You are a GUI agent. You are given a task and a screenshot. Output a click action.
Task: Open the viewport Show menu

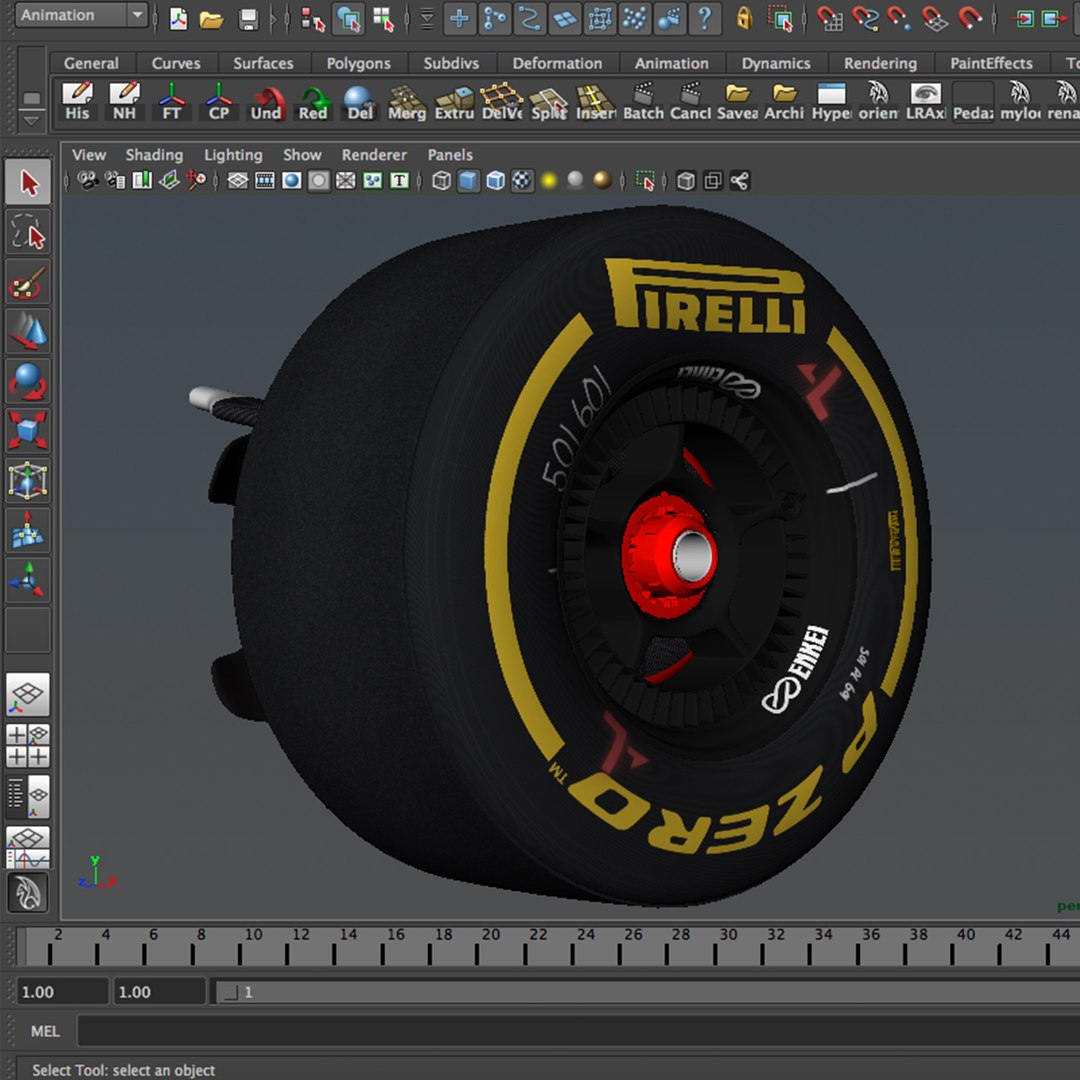(x=302, y=155)
